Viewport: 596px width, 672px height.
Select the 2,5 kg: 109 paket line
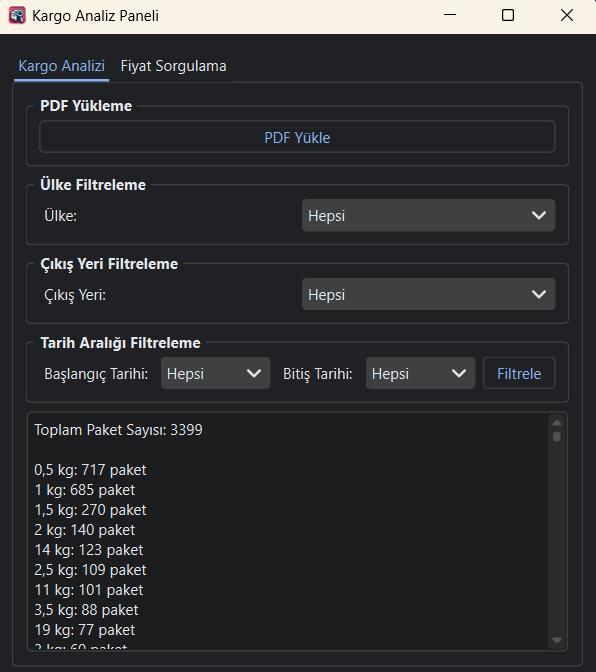[90, 570]
